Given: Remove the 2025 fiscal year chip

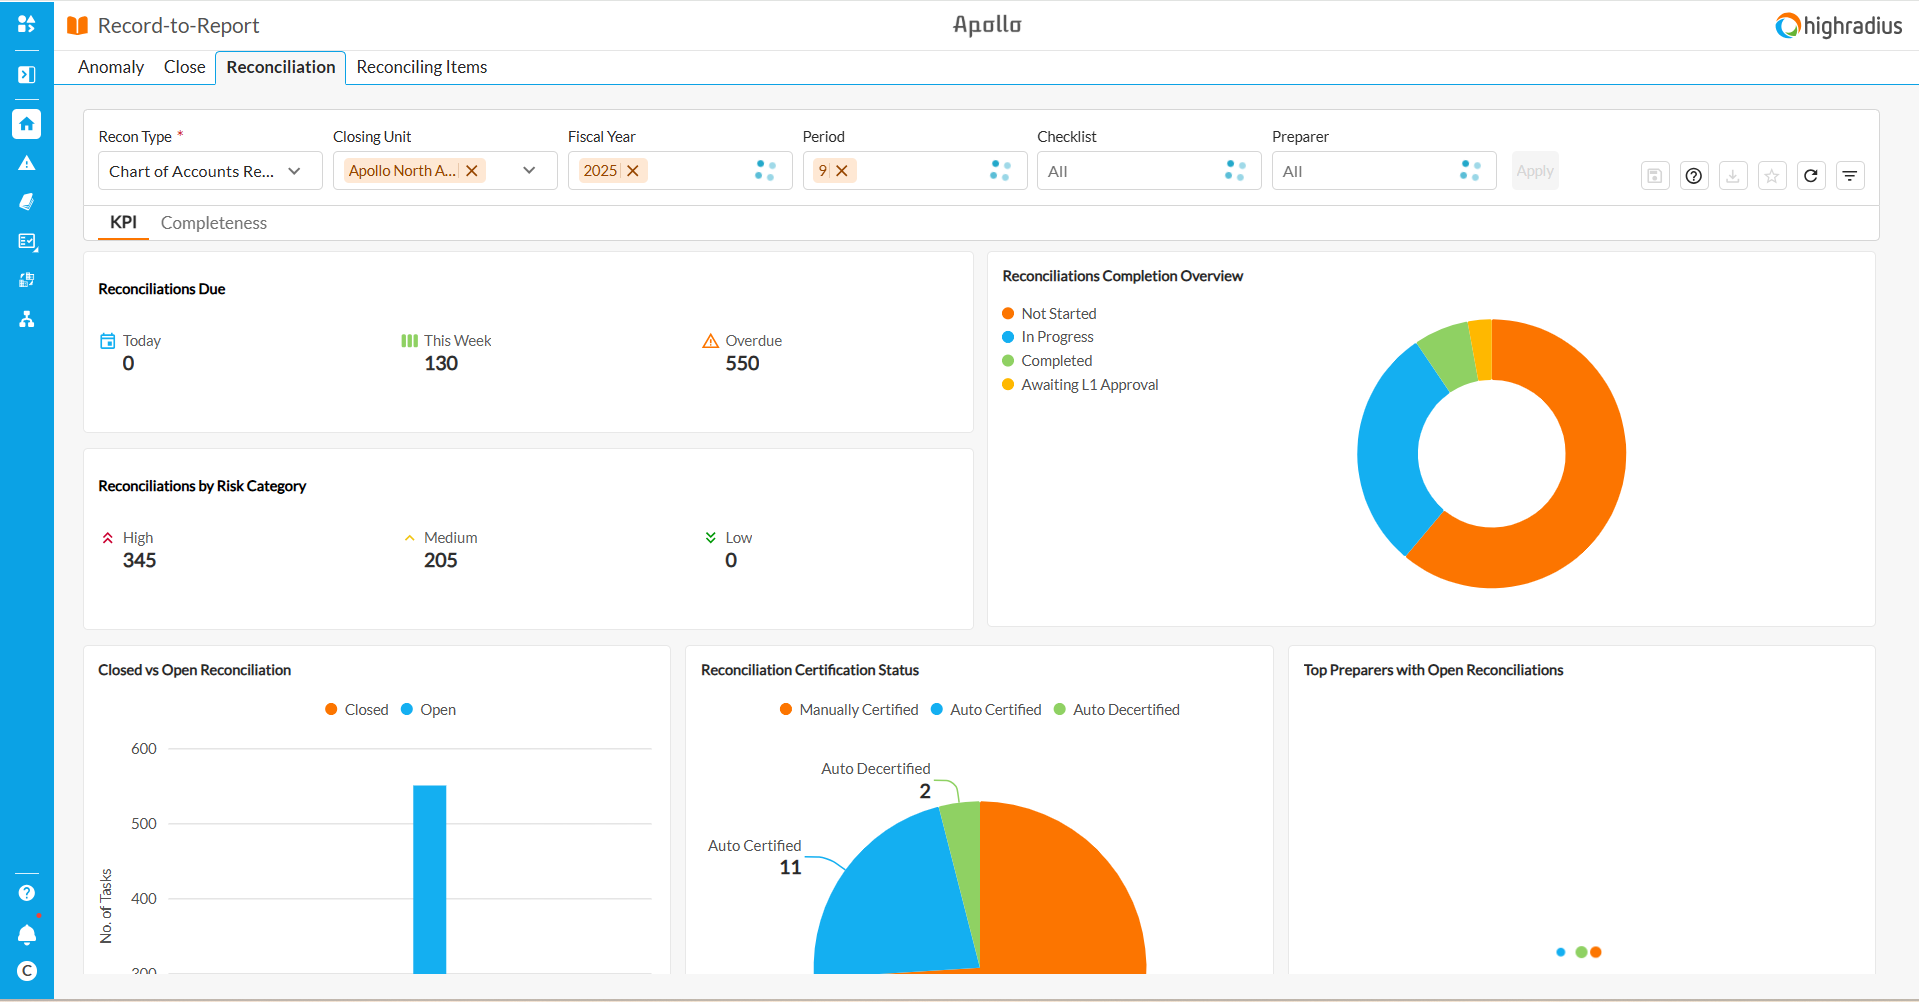Looking at the screenshot, I should click(x=633, y=171).
